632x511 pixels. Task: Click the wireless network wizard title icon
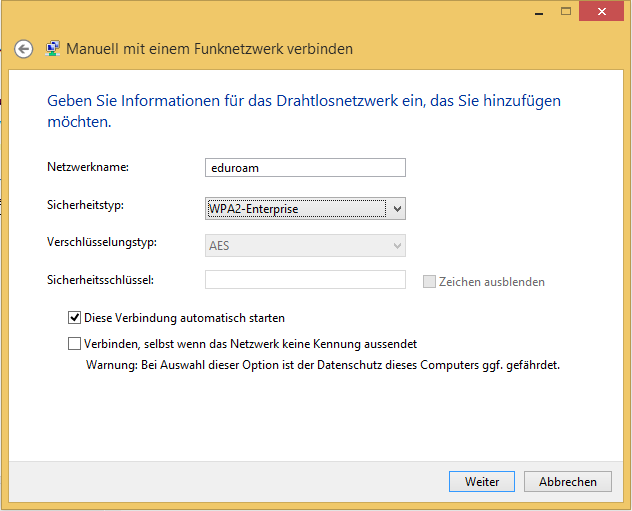[x=53, y=48]
